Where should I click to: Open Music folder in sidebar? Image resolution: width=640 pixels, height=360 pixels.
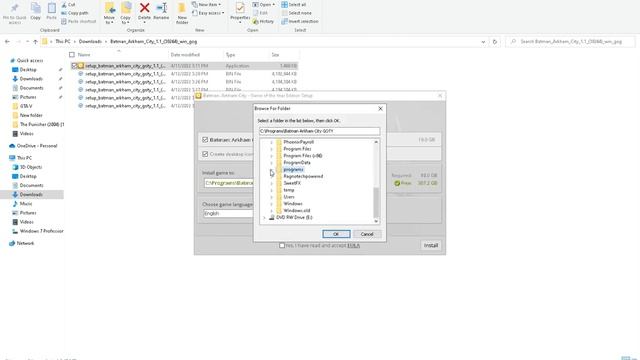22,204
